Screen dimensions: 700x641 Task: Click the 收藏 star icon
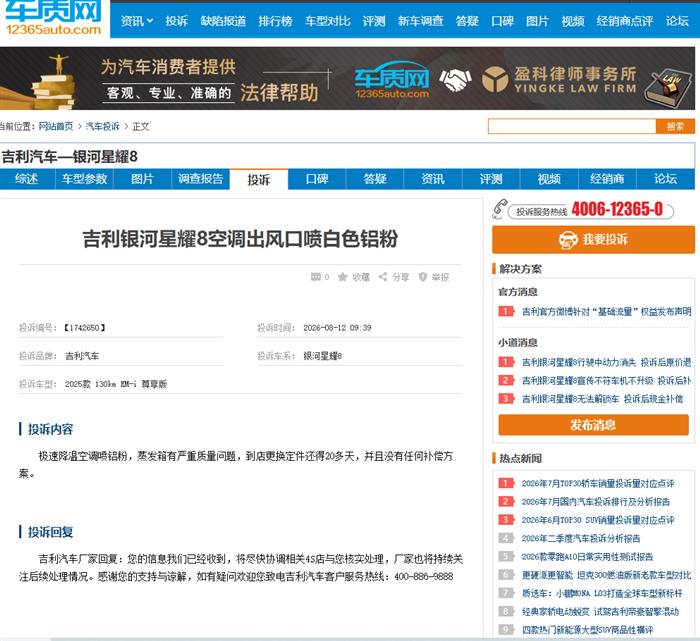342,277
